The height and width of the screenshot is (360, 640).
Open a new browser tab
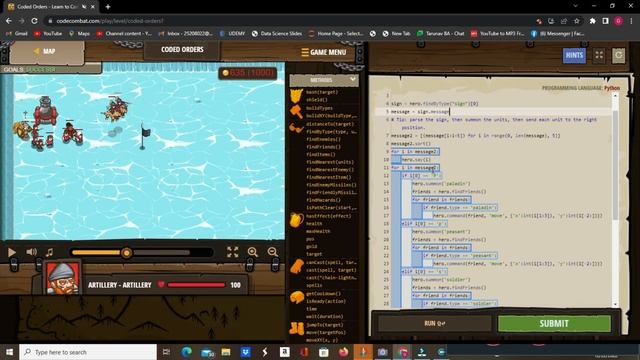click(x=108, y=7)
